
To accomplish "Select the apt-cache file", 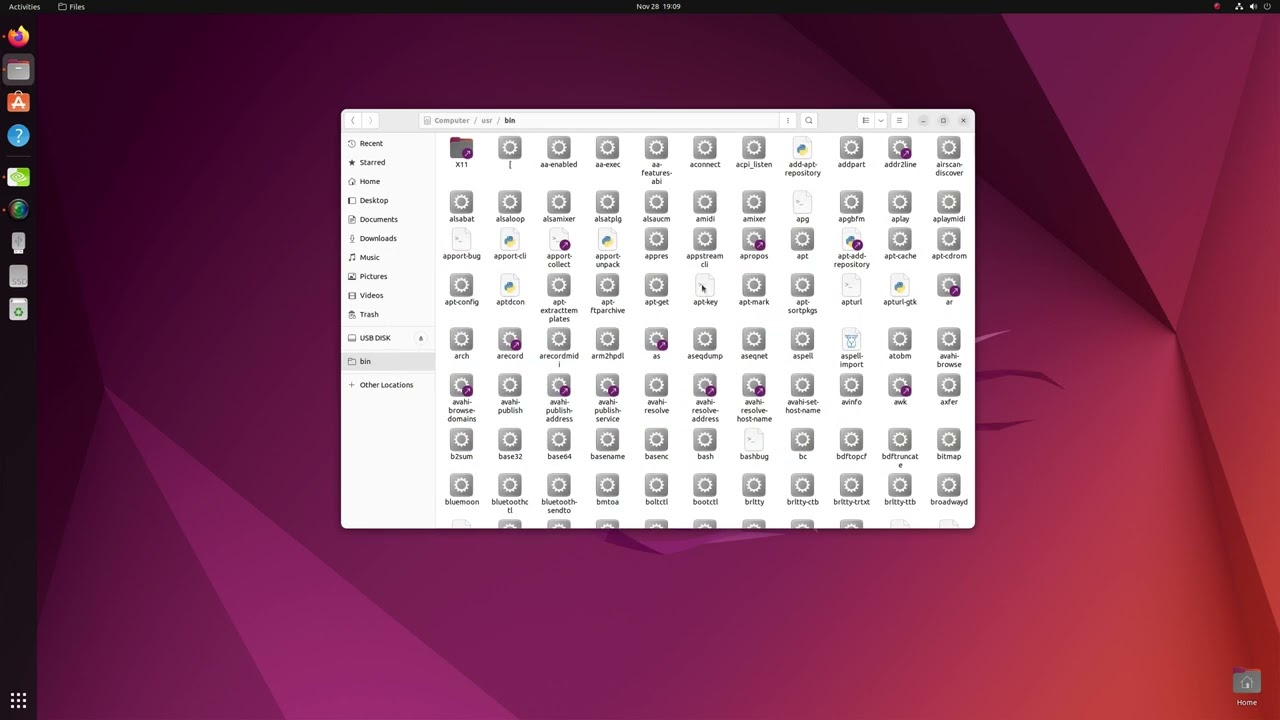I will 900,244.
